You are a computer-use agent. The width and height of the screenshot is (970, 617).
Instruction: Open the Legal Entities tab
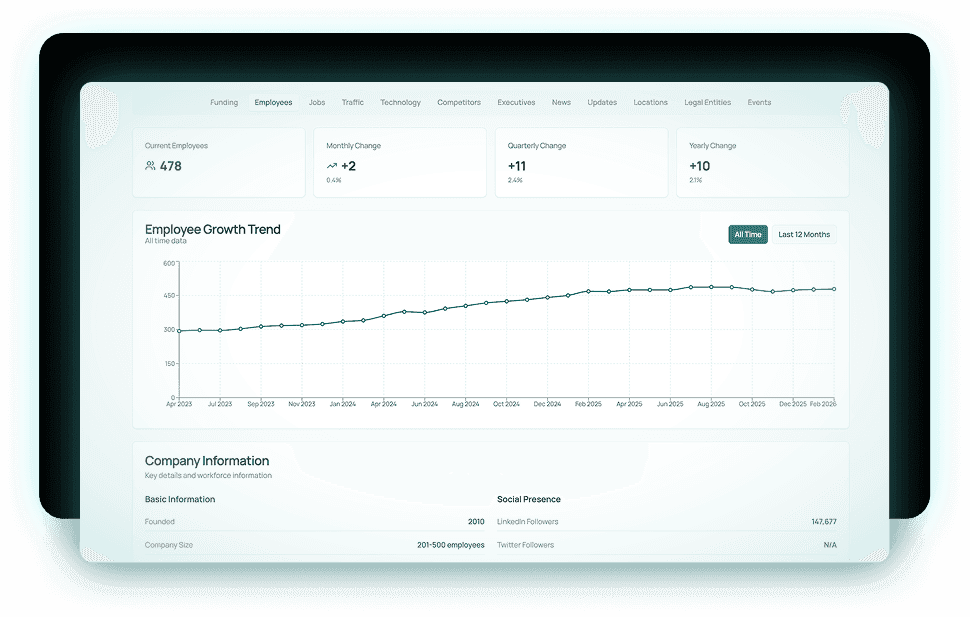(707, 102)
